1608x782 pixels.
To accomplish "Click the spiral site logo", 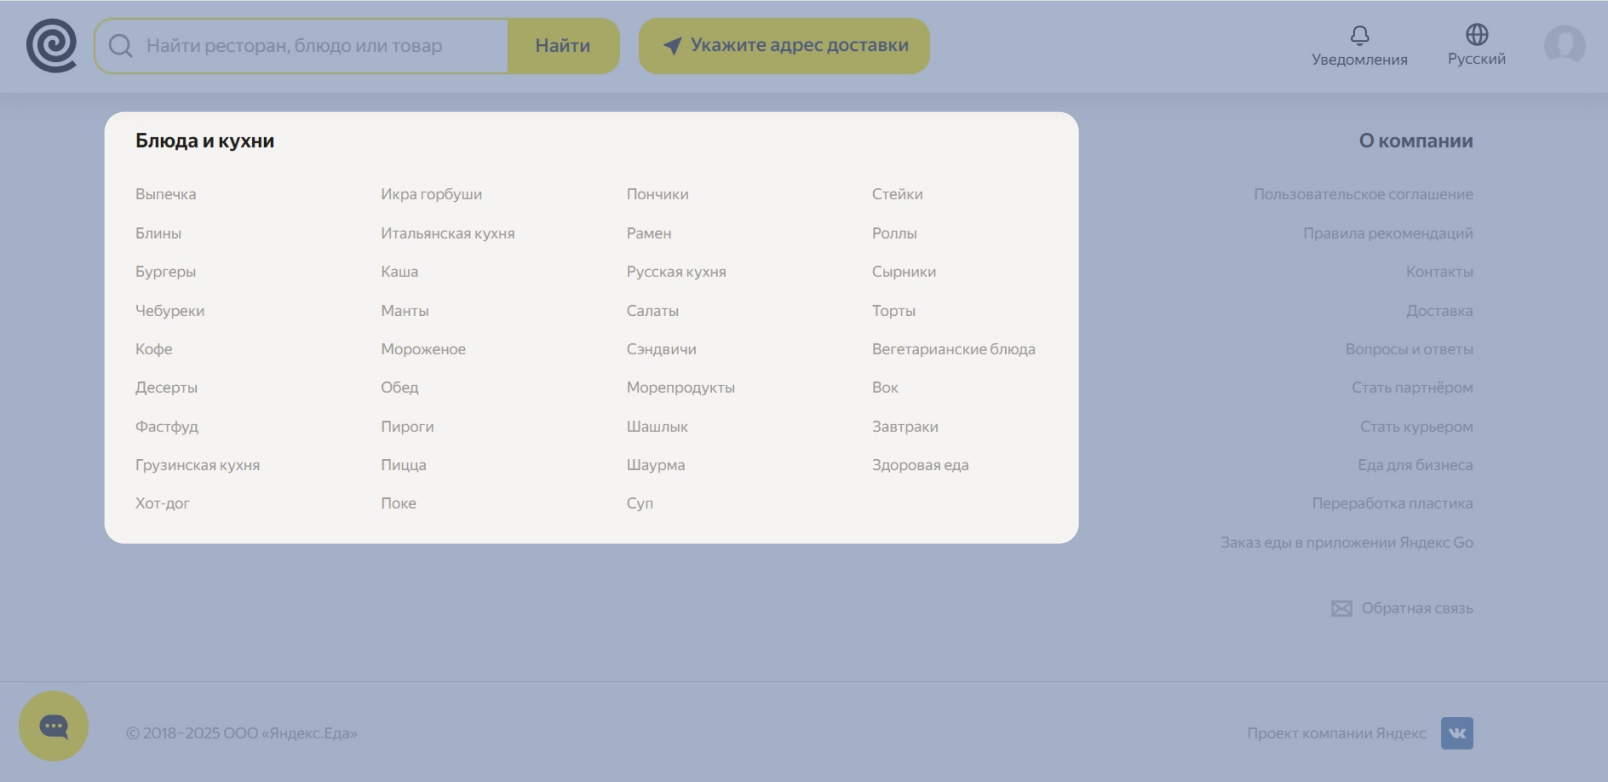I will 51,46.
